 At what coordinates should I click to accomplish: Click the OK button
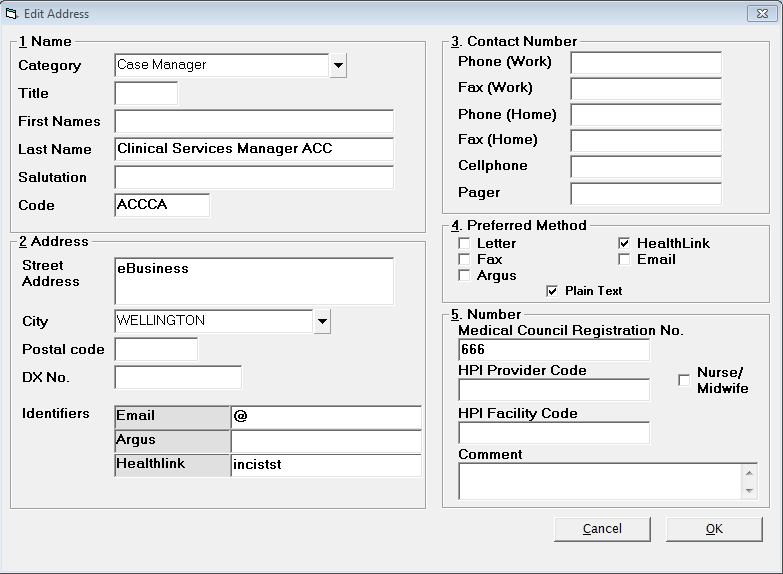click(714, 529)
